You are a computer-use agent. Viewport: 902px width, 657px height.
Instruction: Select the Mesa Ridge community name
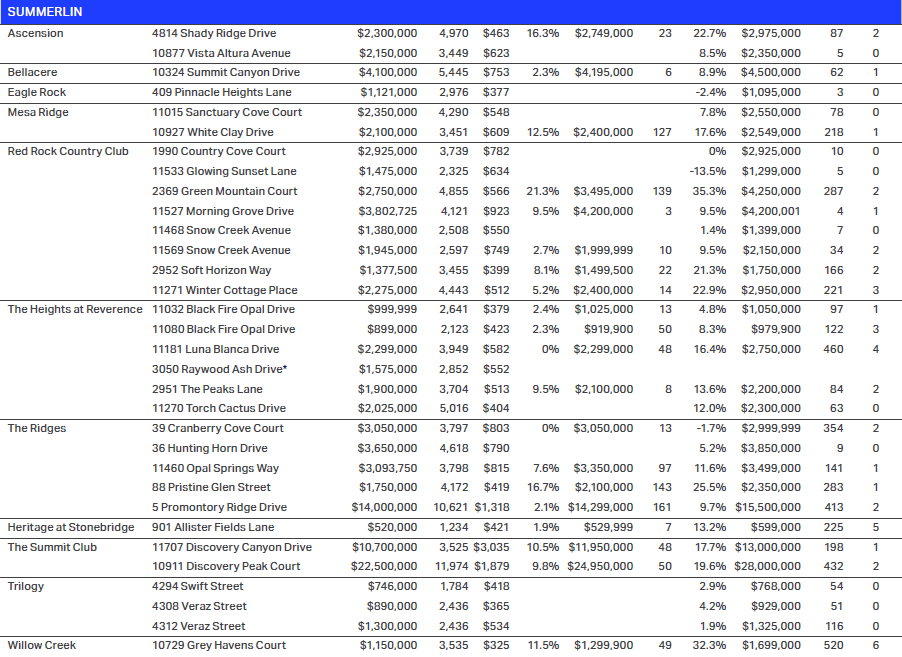tap(38, 112)
